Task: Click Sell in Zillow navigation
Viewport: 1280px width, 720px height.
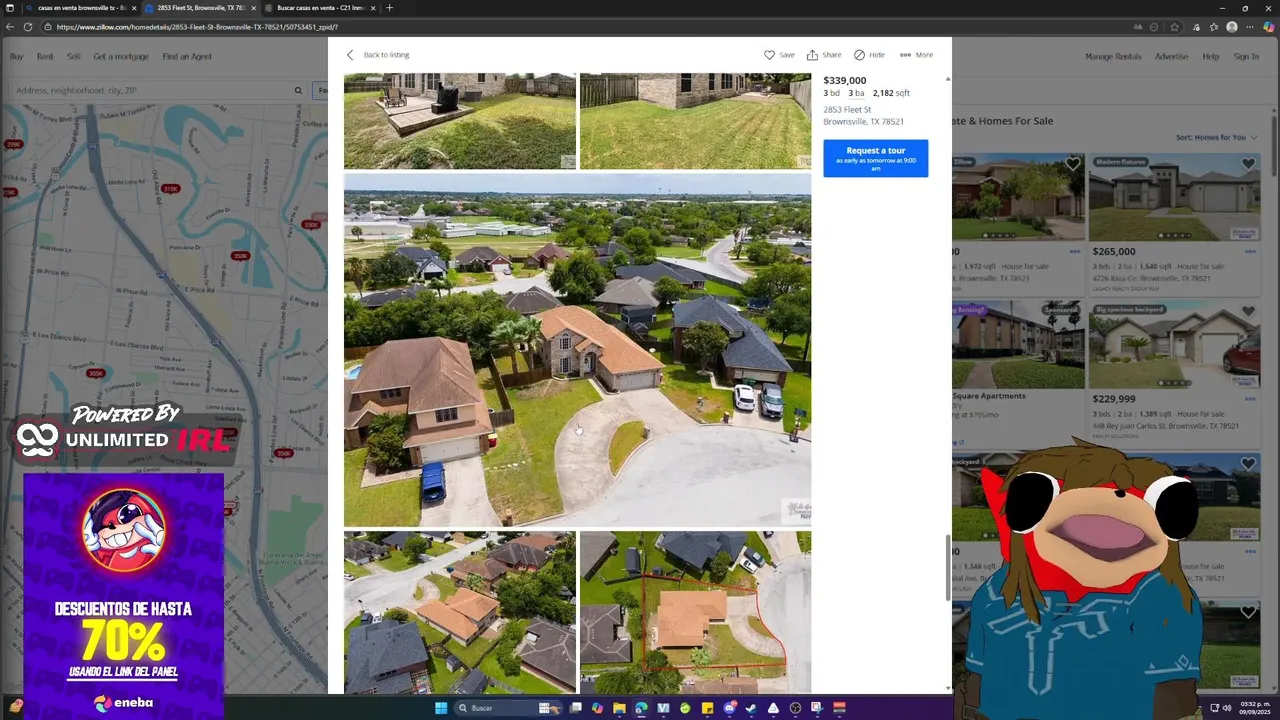Action: click(73, 57)
